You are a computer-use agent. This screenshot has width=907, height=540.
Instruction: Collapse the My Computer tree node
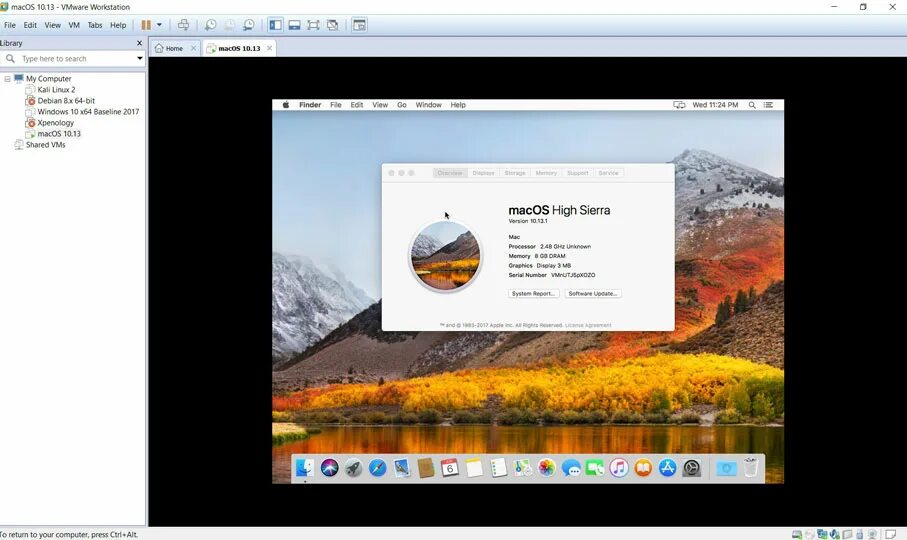point(7,79)
